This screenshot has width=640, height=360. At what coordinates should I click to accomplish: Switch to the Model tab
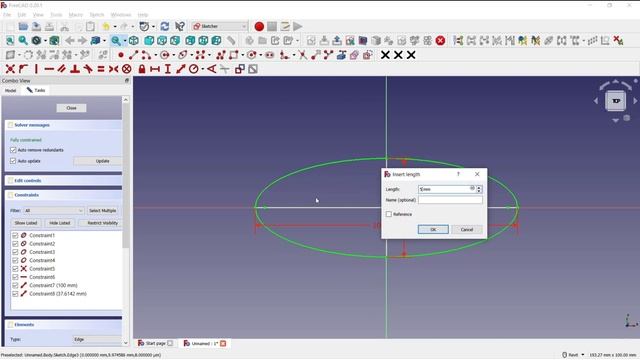(11, 90)
